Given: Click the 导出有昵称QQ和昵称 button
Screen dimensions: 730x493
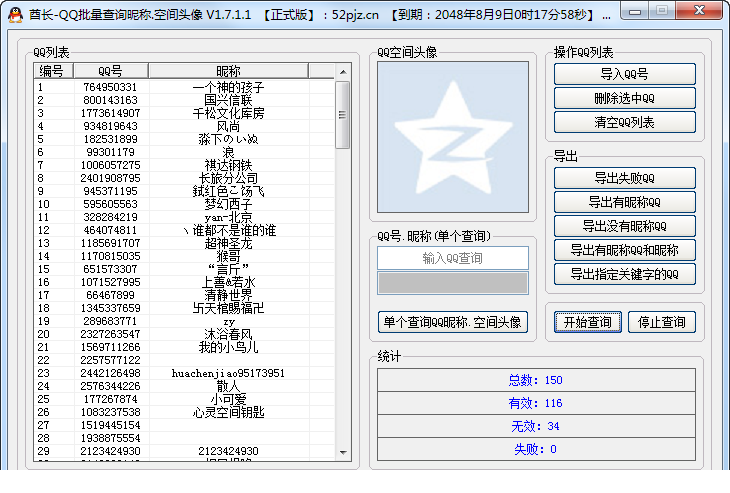Looking at the screenshot, I should coord(624,250).
